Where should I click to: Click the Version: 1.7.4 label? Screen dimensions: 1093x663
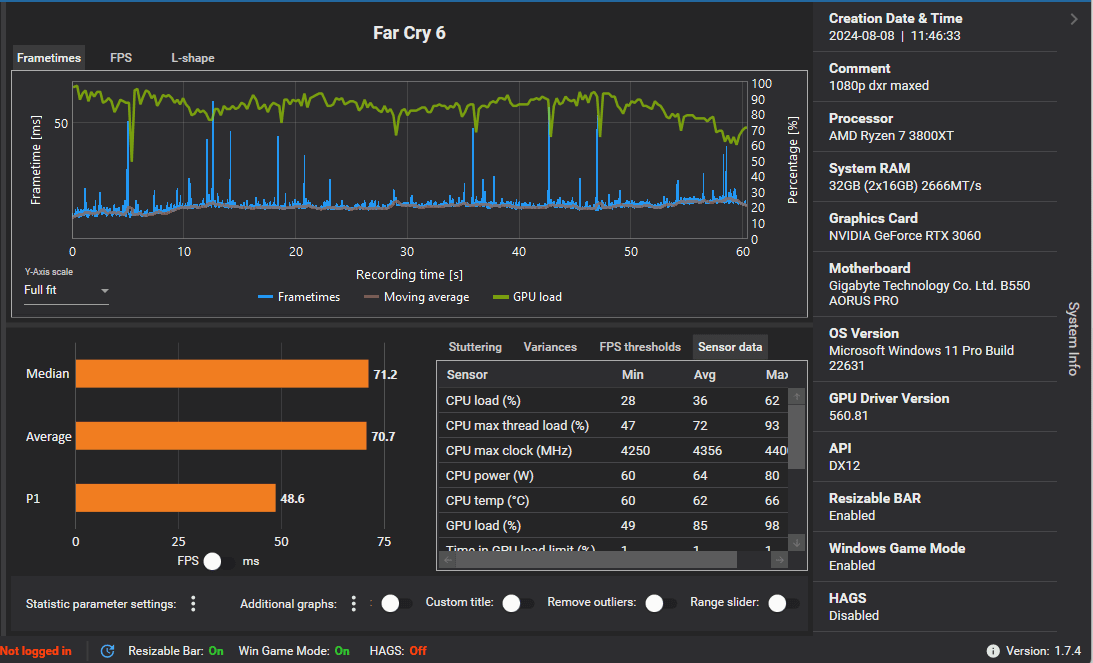[1043, 651]
